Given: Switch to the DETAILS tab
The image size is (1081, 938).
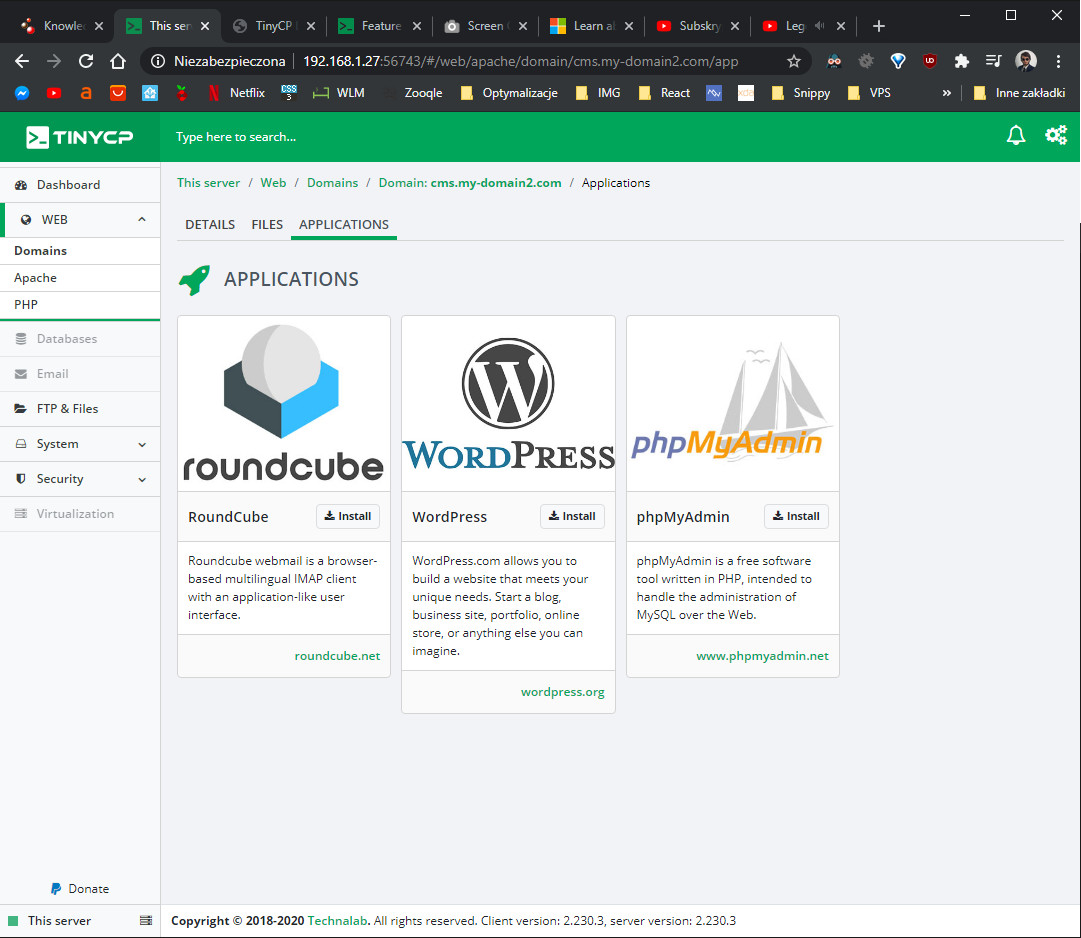Looking at the screenshot, I should pyautogui.click(x=210, y=225).
